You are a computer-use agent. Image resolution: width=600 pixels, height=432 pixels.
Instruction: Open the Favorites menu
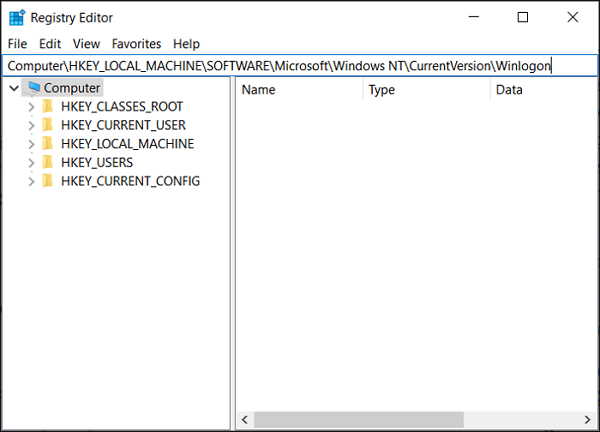[136, 44]
